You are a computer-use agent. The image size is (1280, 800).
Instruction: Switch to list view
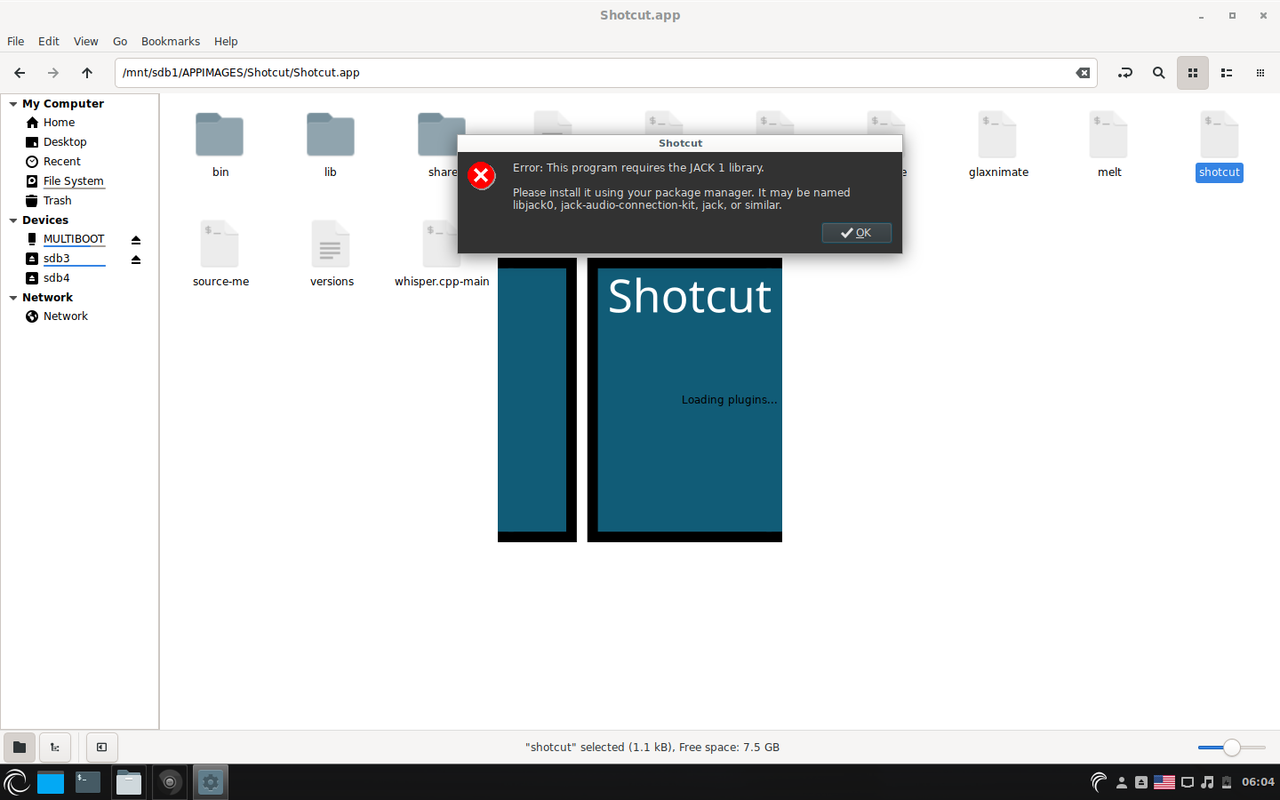point(1226,73)
